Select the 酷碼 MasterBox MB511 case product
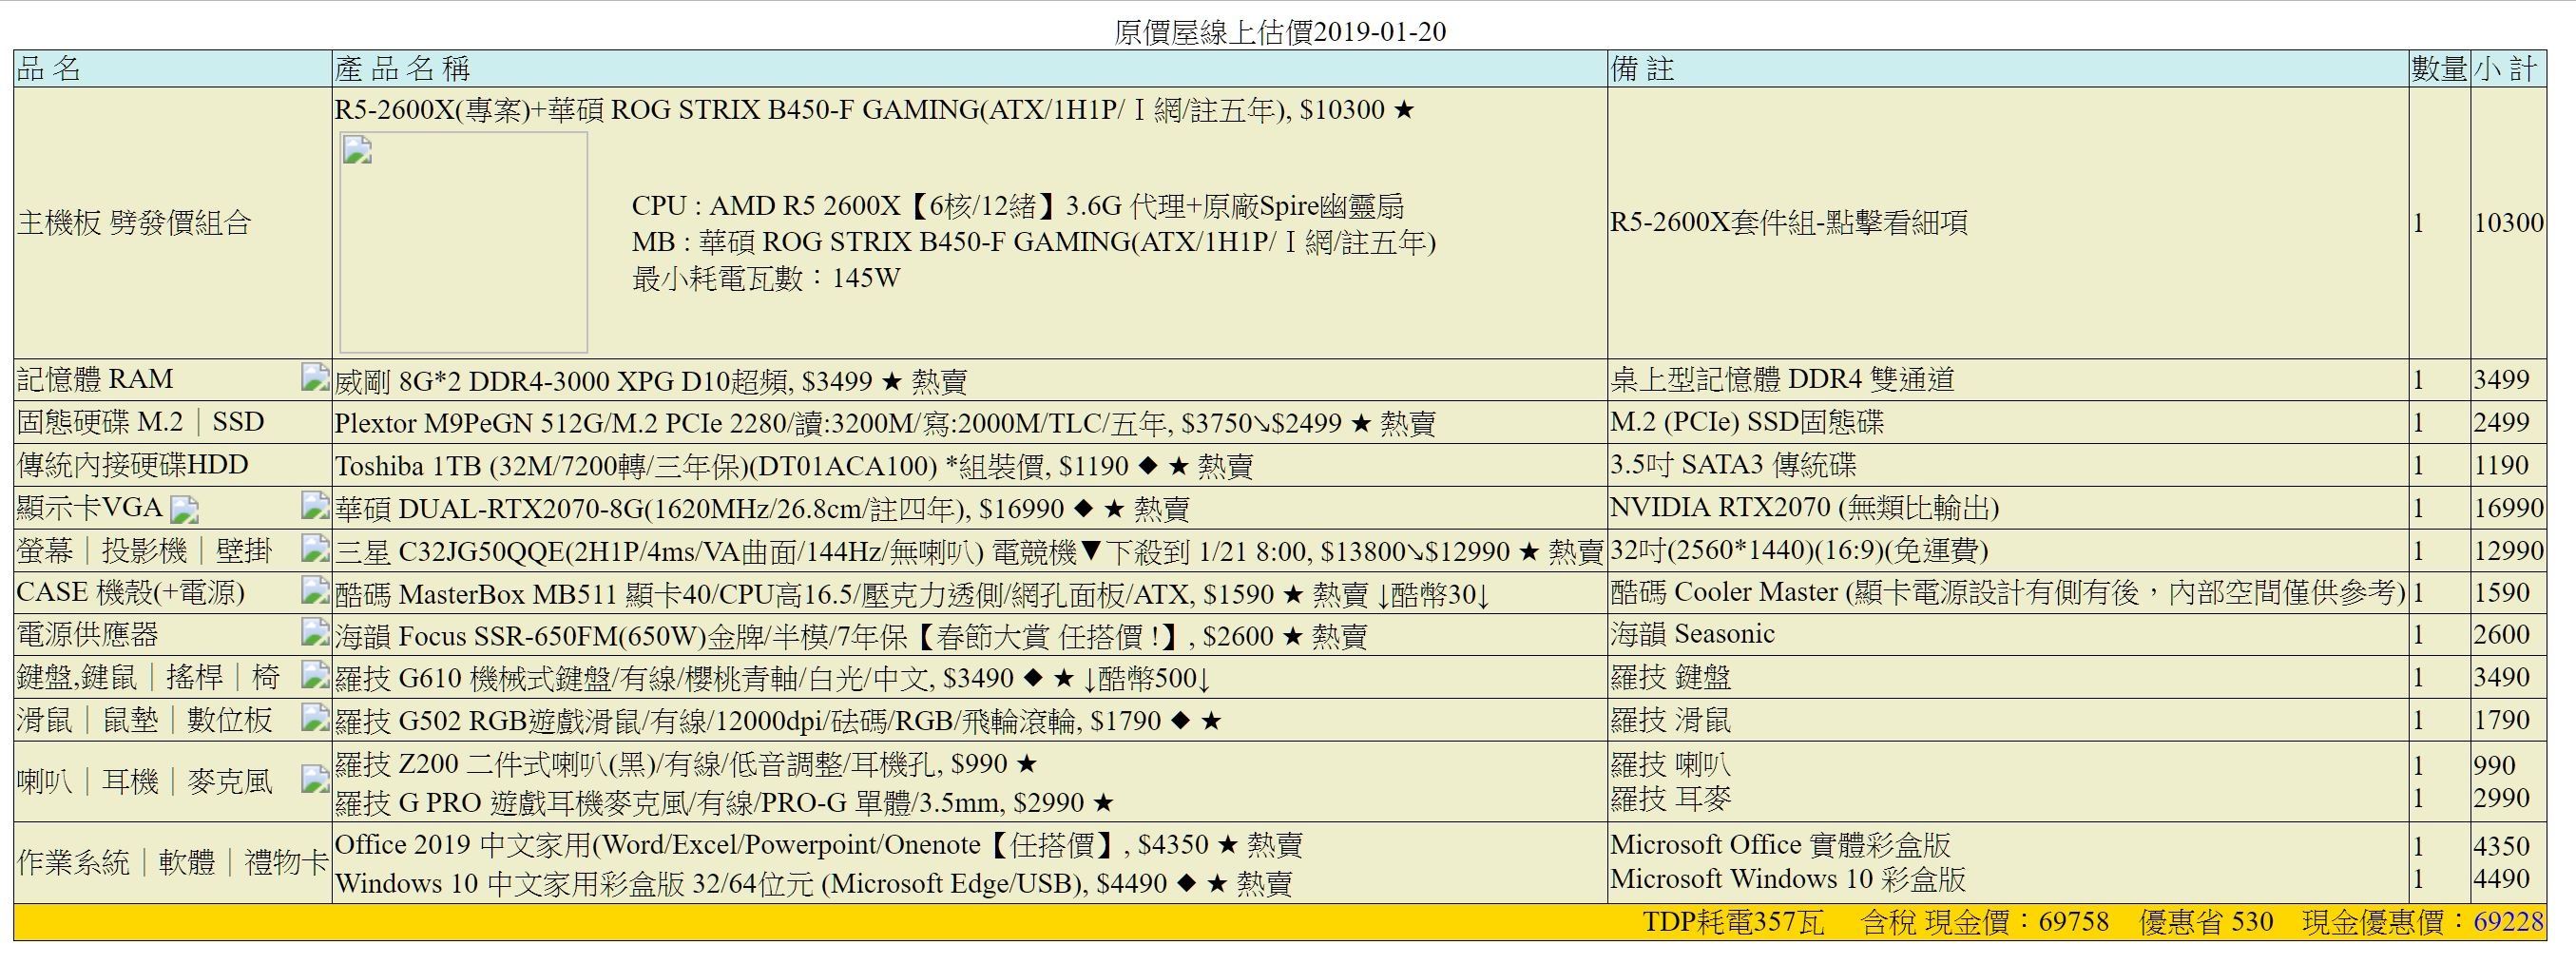 [x=912, y=595]
